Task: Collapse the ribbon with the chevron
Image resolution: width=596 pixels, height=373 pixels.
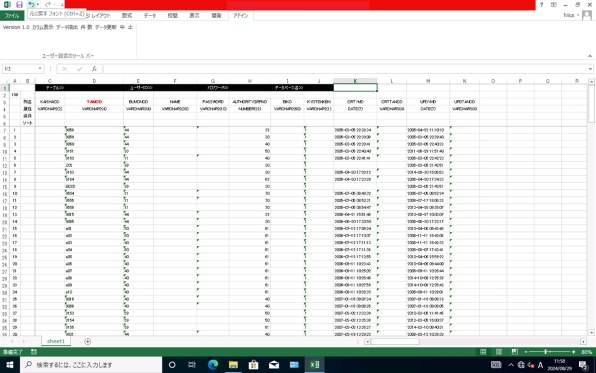Action: click(590, 56)
